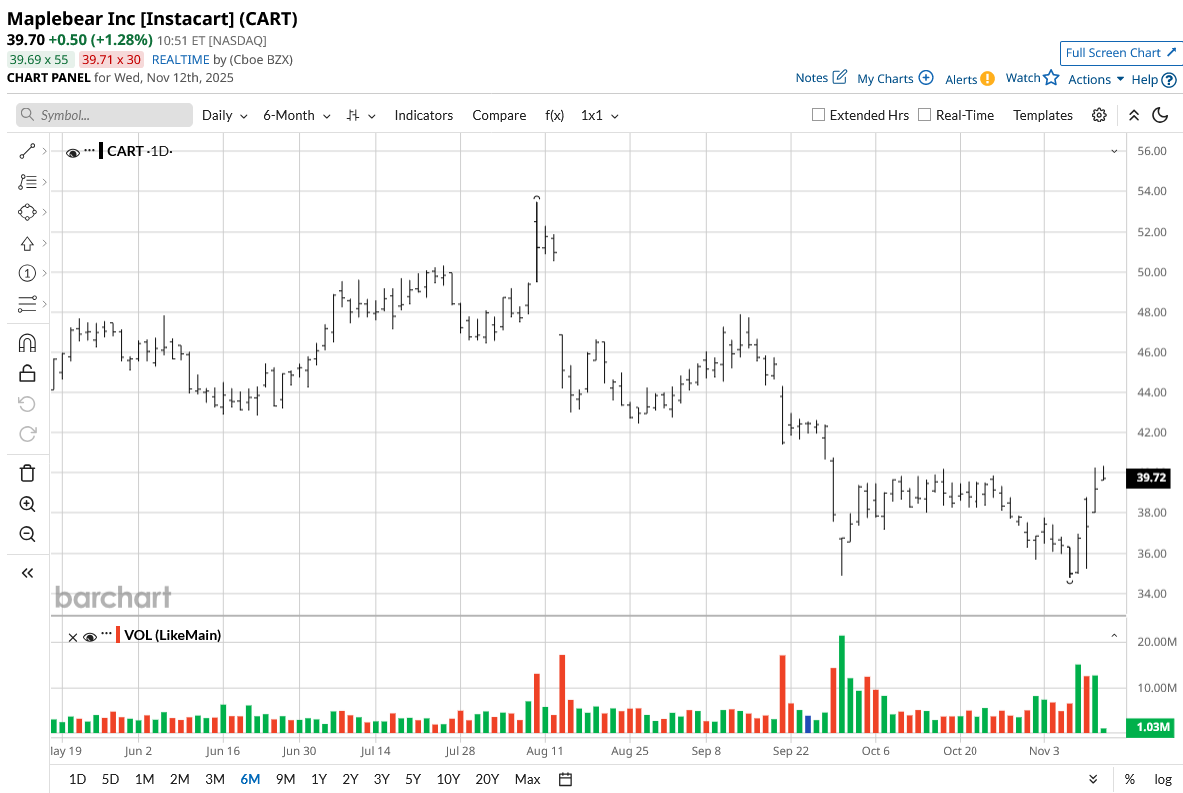Open CART plot more options dots

click(90, 150)
